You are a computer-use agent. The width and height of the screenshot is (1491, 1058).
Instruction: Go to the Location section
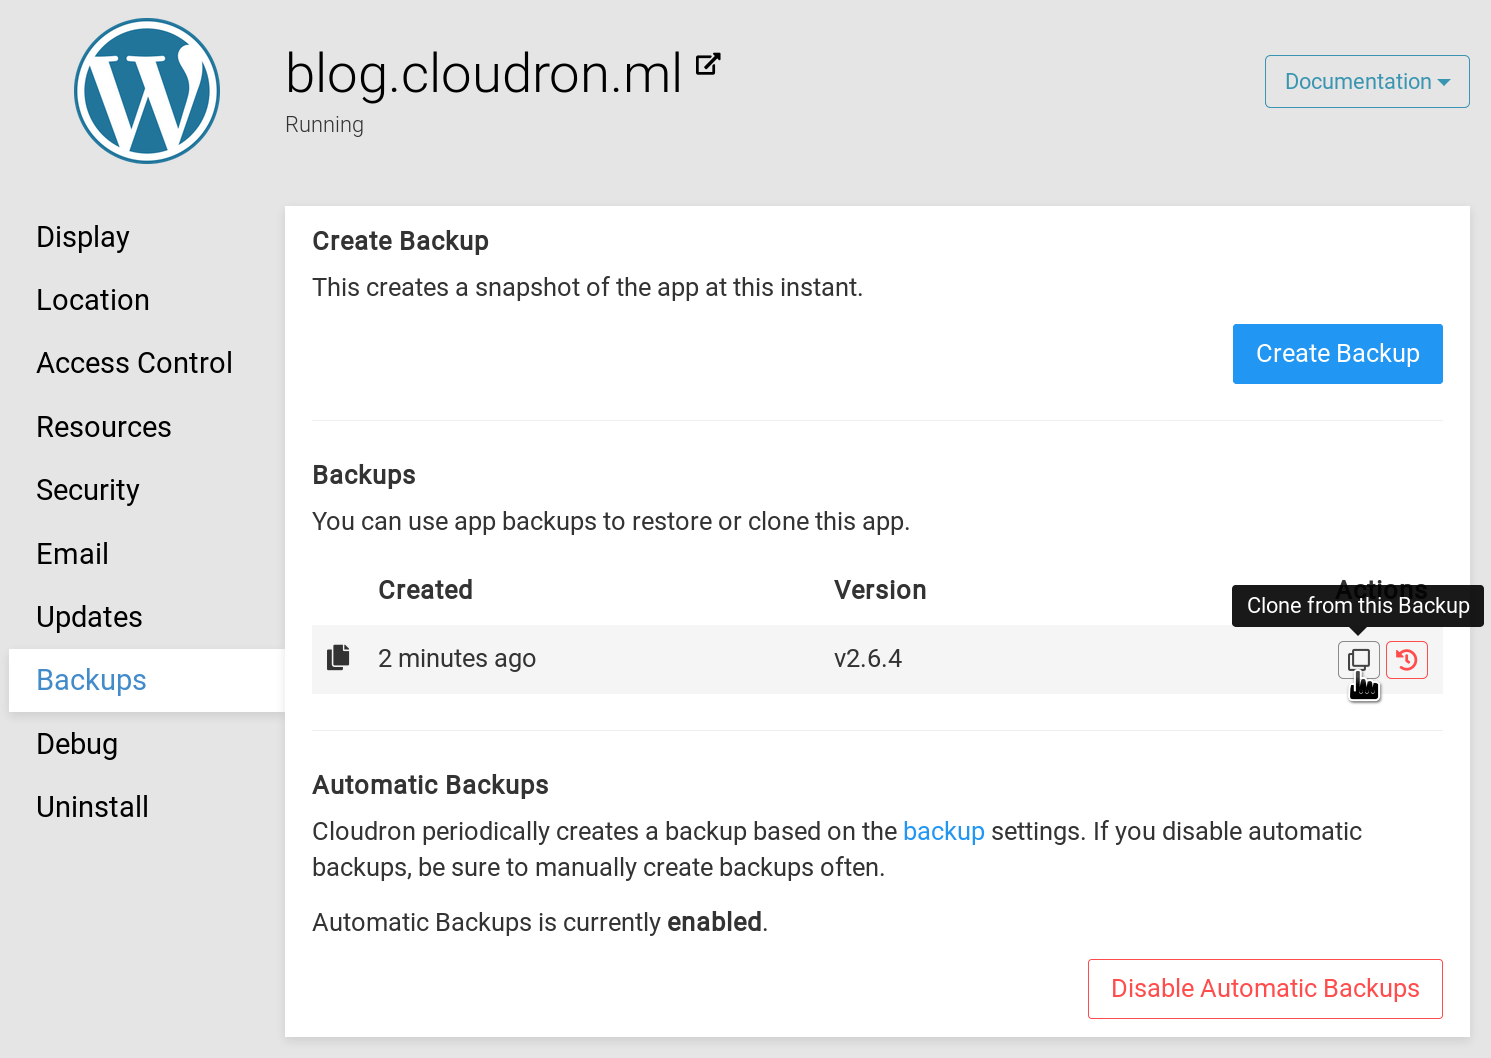coord(93,300)
